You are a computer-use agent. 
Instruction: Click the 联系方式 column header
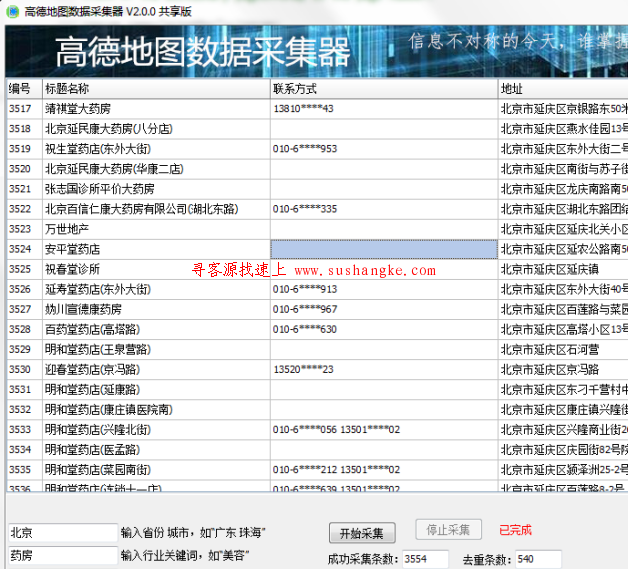pyautogui.click(x=384, y=89)
